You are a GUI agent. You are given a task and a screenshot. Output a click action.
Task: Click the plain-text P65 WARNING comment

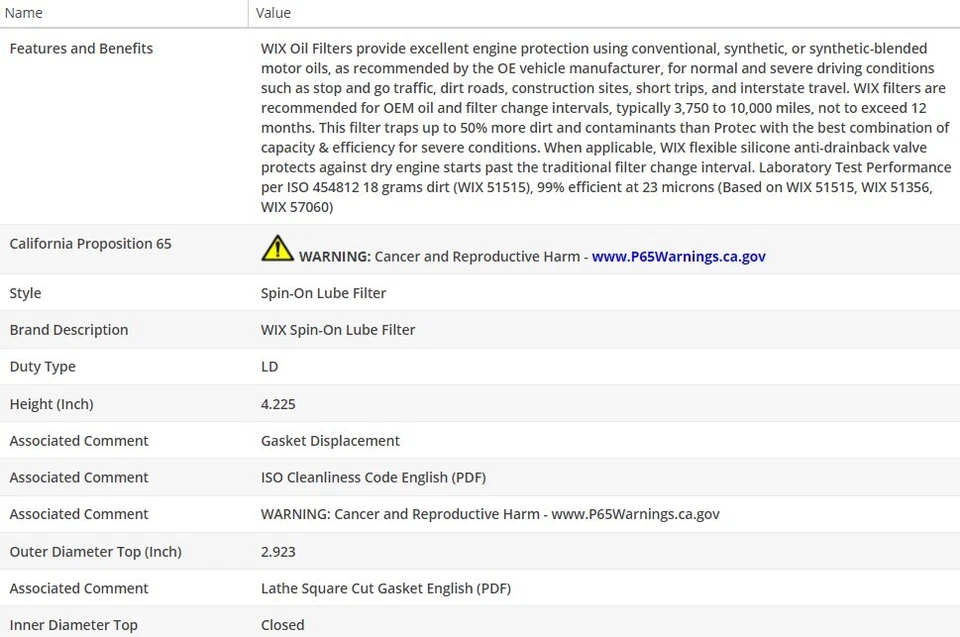490,514
